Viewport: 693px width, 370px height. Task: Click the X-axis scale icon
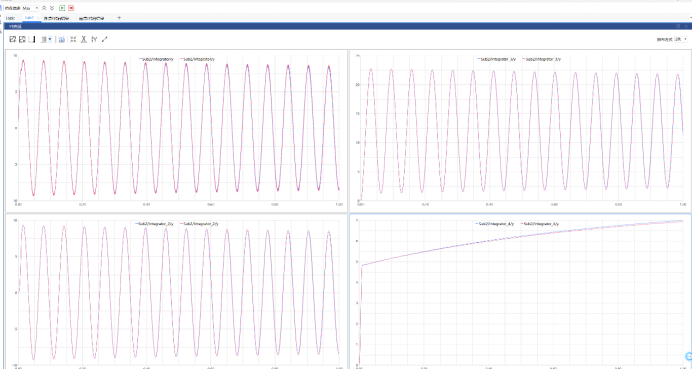[x=84, y=39]
